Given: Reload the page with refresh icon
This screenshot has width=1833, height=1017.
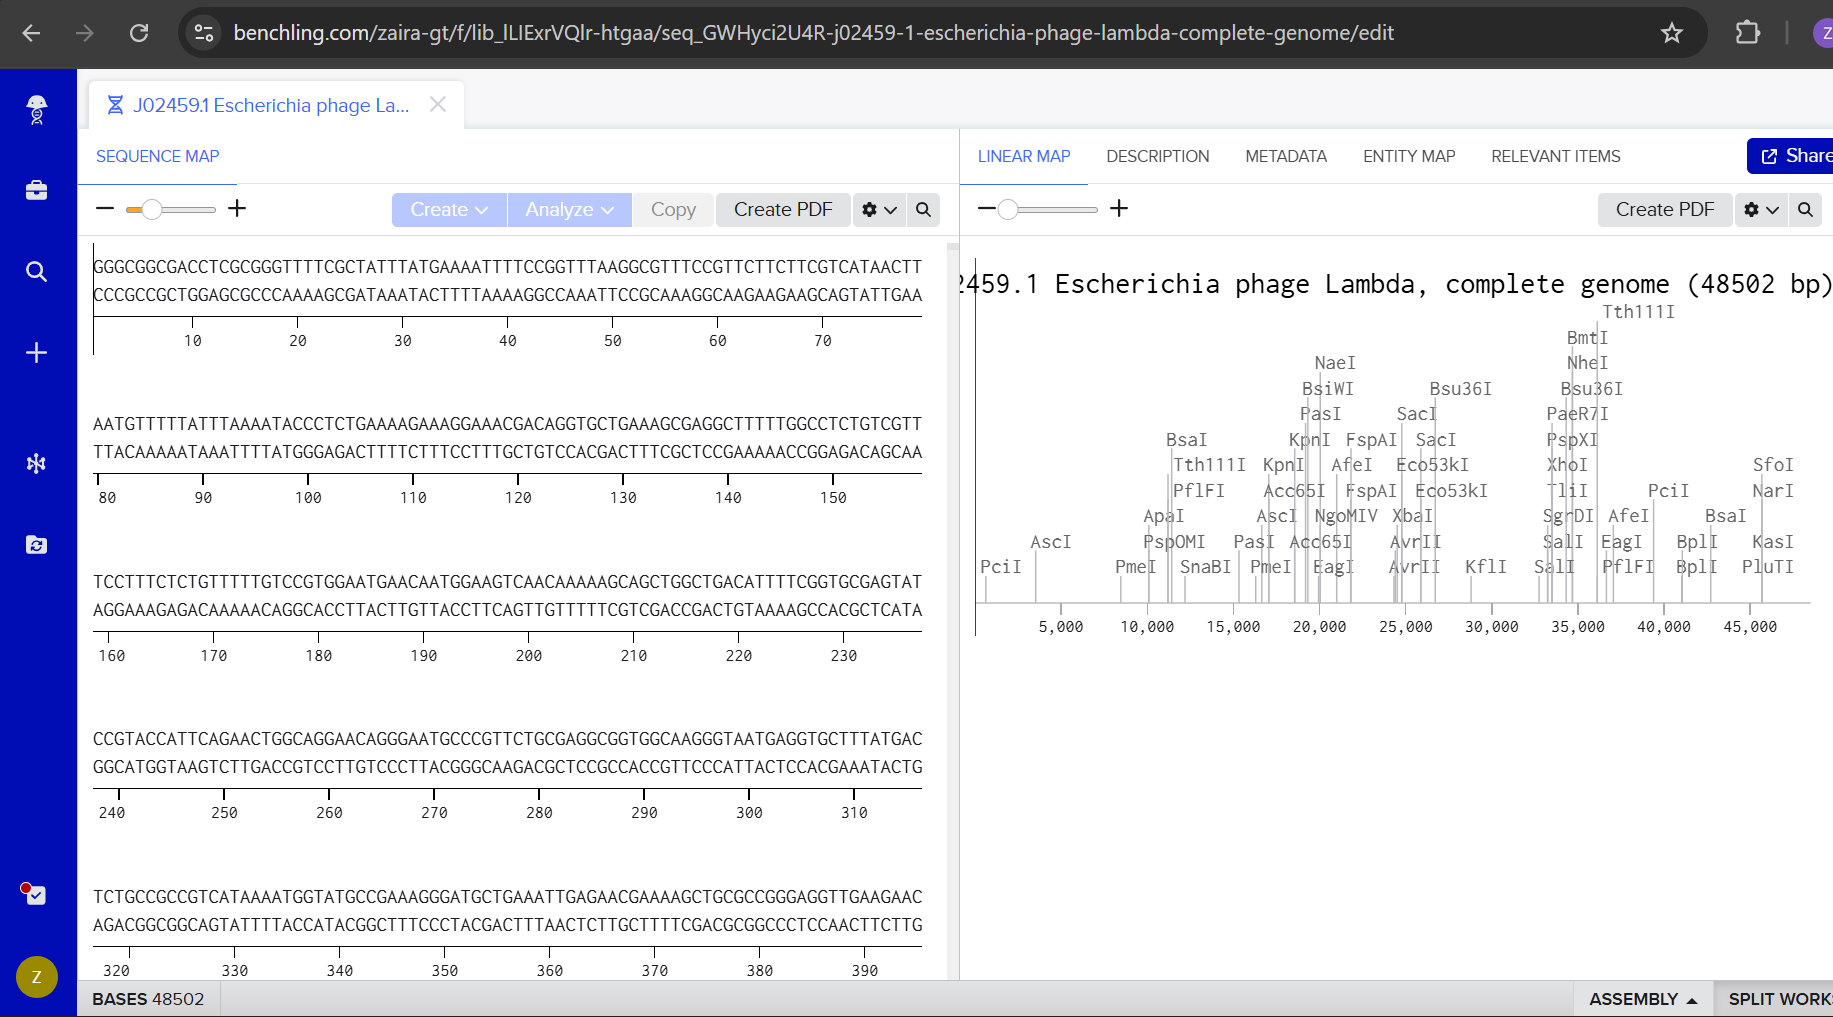Looking at the screenshot, I should [x=139, y=33].
